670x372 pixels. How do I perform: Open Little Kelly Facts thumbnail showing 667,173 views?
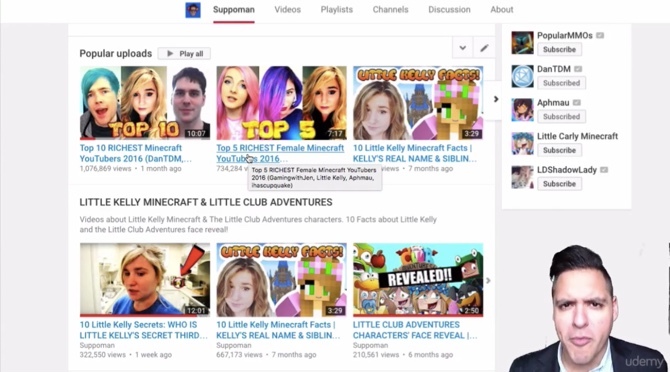[282, 280]
